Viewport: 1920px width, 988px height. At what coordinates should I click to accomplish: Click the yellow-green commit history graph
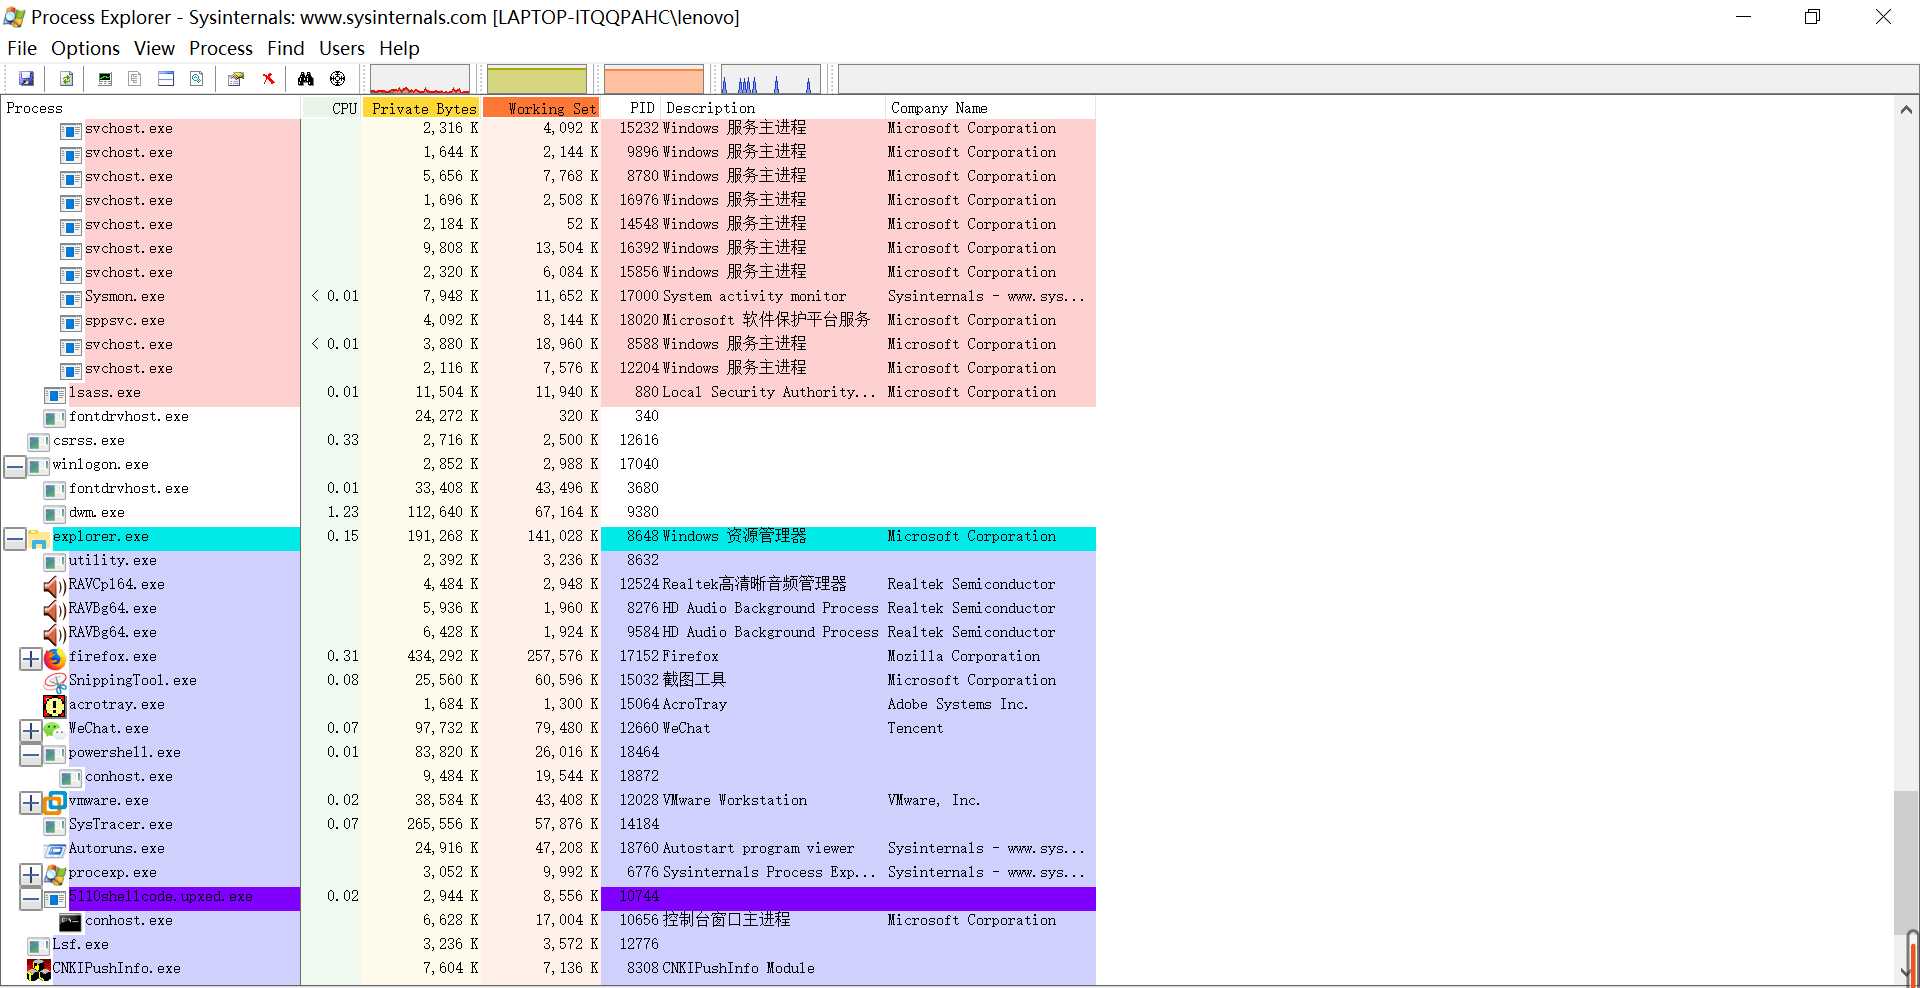pos(537,79)
